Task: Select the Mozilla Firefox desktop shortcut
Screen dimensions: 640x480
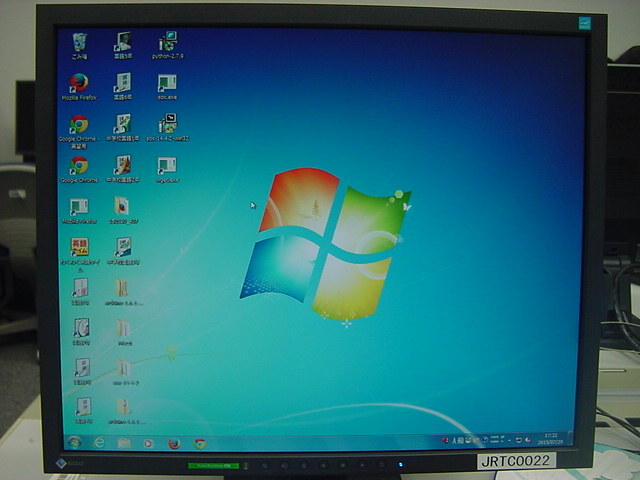Action: (x=79, y=87)
